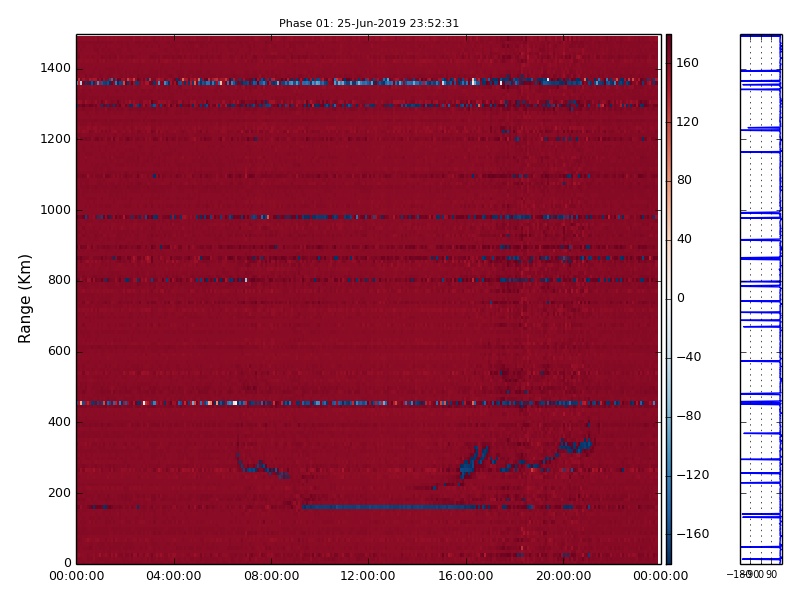Click the 20:00:00 time axis label
The image size is (800, 600).
(563, 576)
